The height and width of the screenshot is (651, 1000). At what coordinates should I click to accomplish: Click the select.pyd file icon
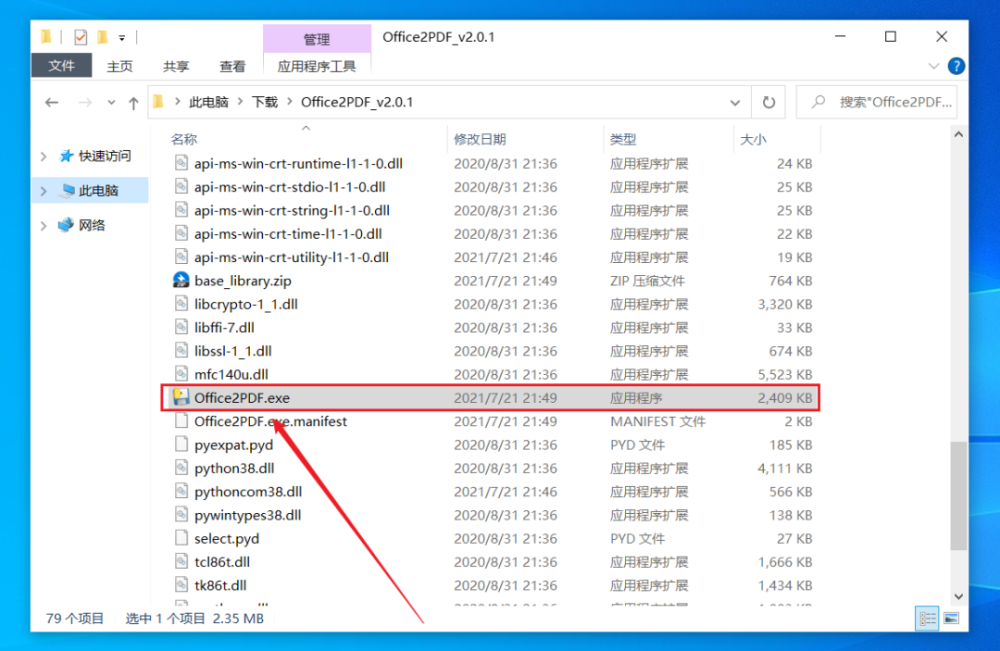pyautogui.click(x=181, y=538)
